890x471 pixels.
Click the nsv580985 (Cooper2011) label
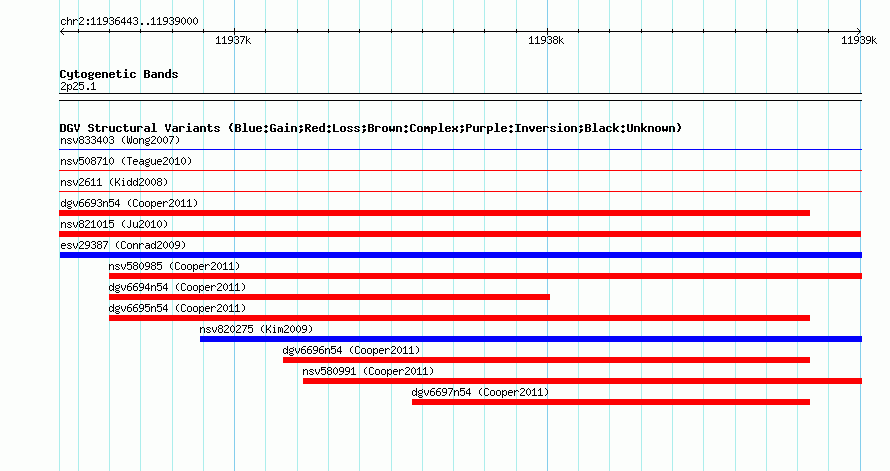(x=174, y=266)
